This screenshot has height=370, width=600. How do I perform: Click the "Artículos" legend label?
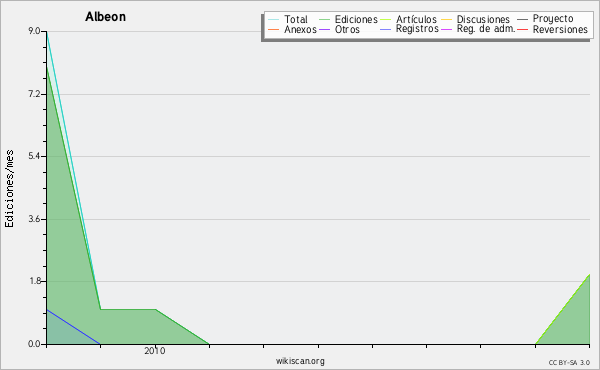pyautogui.click(x=416, y=19)
